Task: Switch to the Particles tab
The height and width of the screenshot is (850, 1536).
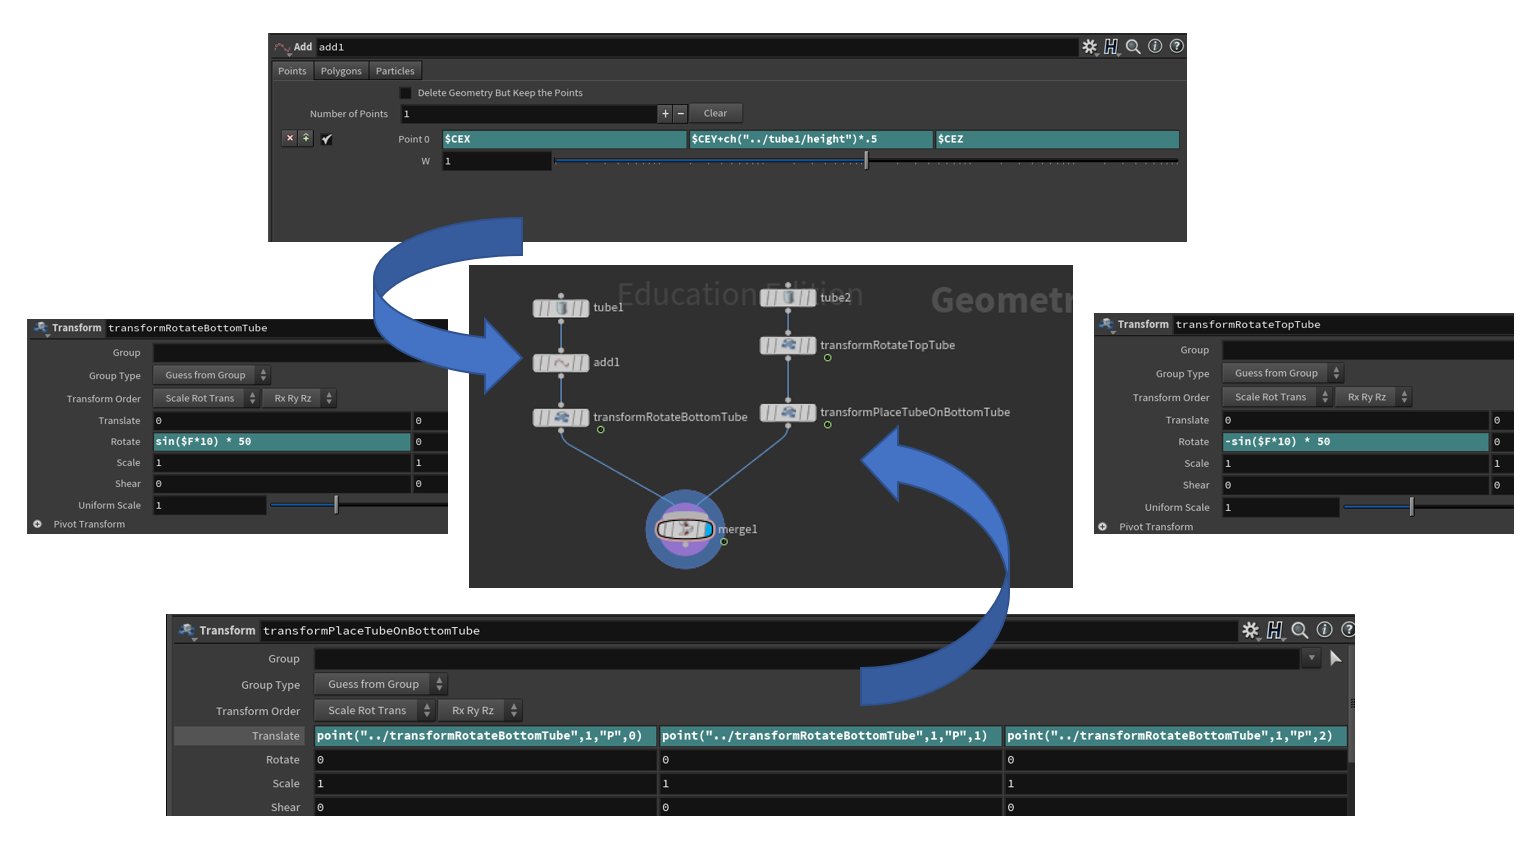Action: click(x=395, y=71)
